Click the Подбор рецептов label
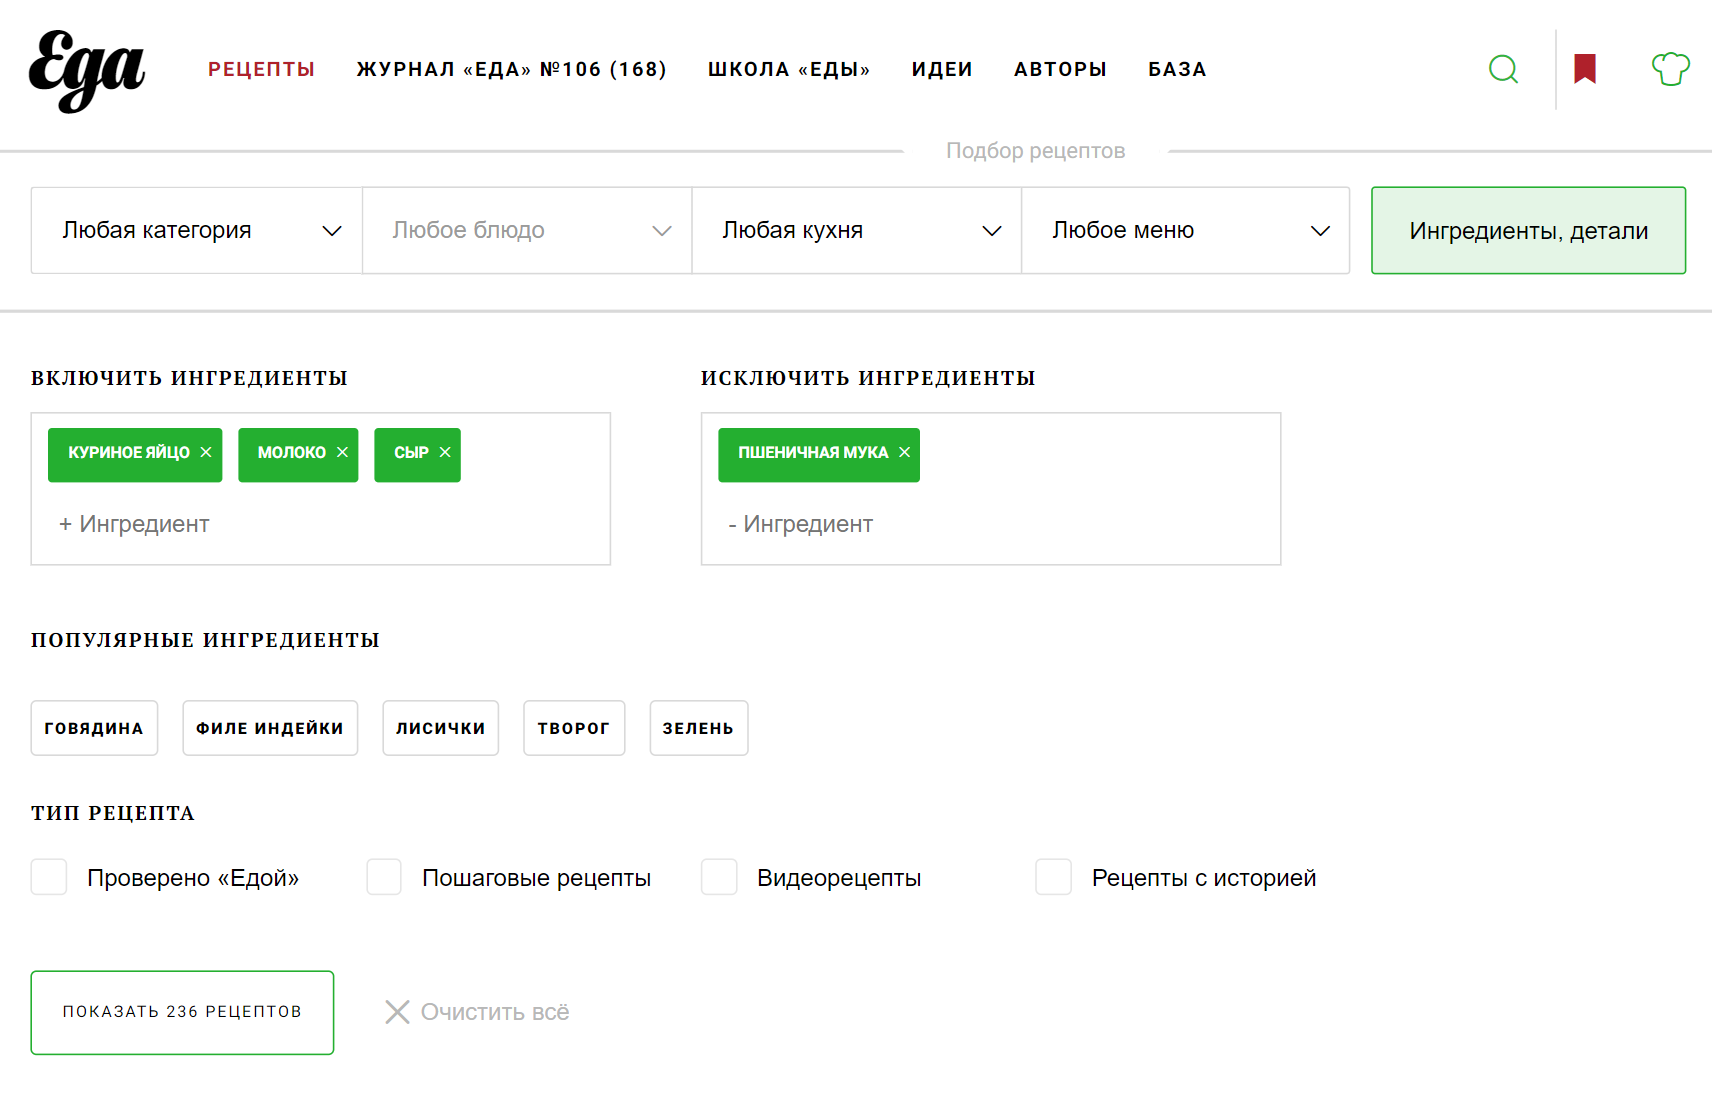Screen dimensions: 1712x1098 click(x=1035, y=151)
